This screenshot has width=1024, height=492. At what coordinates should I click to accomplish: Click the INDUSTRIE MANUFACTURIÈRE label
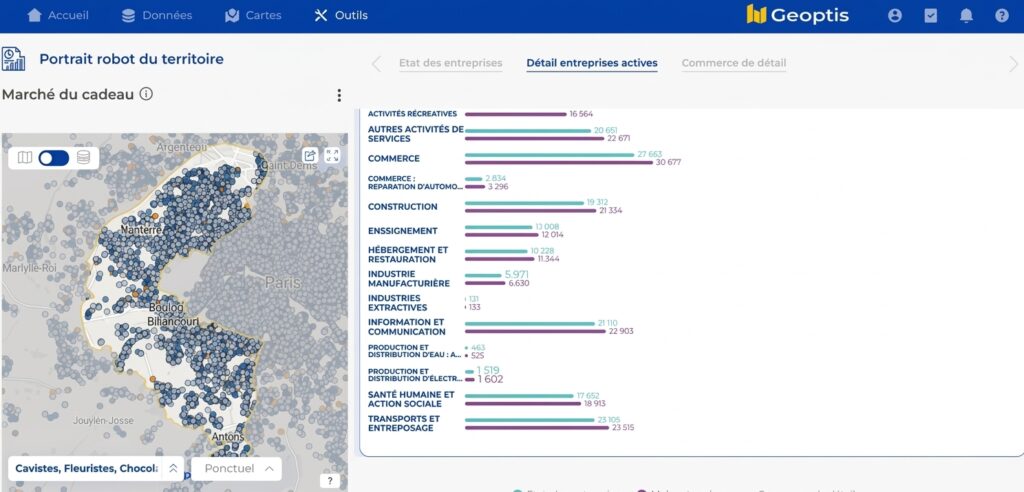[409, 279]
